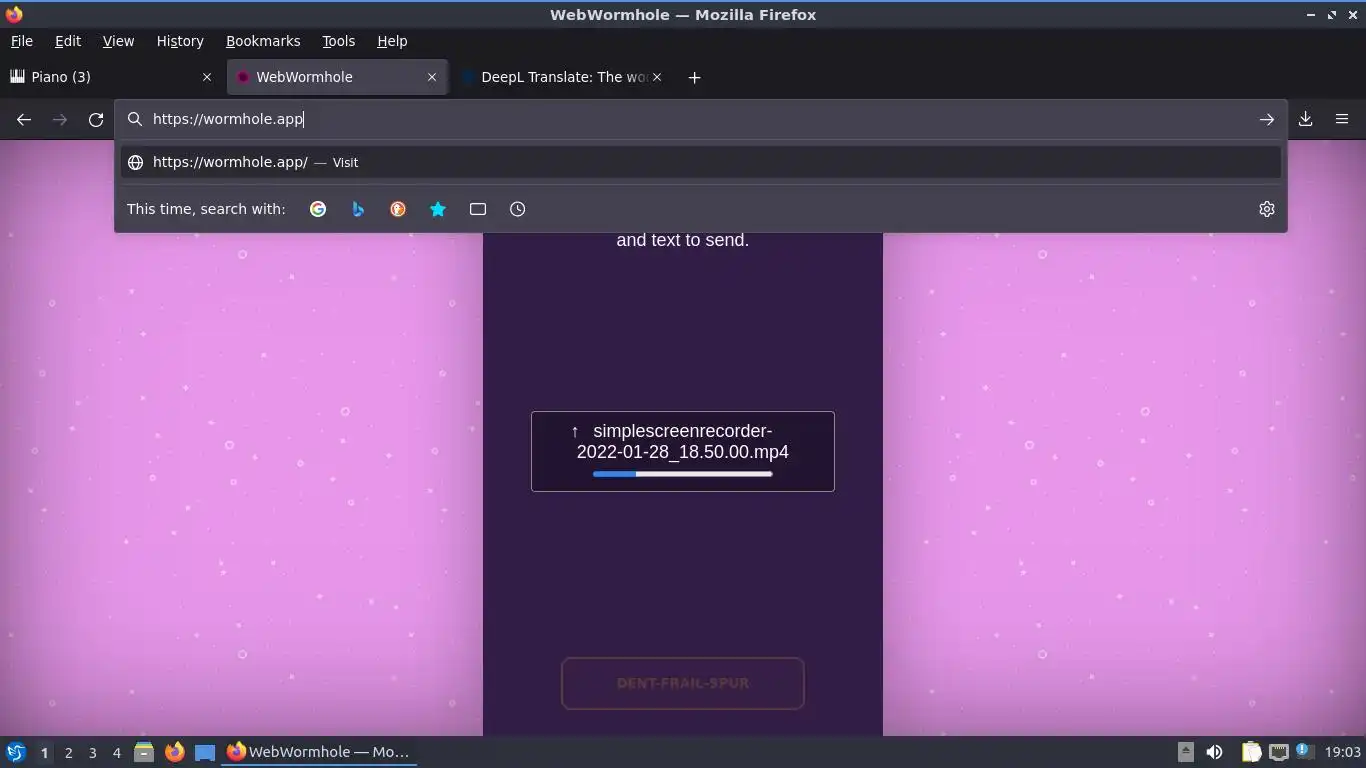
Task: Open the volume control tray icon
Action: click(x=1214, y=752)
